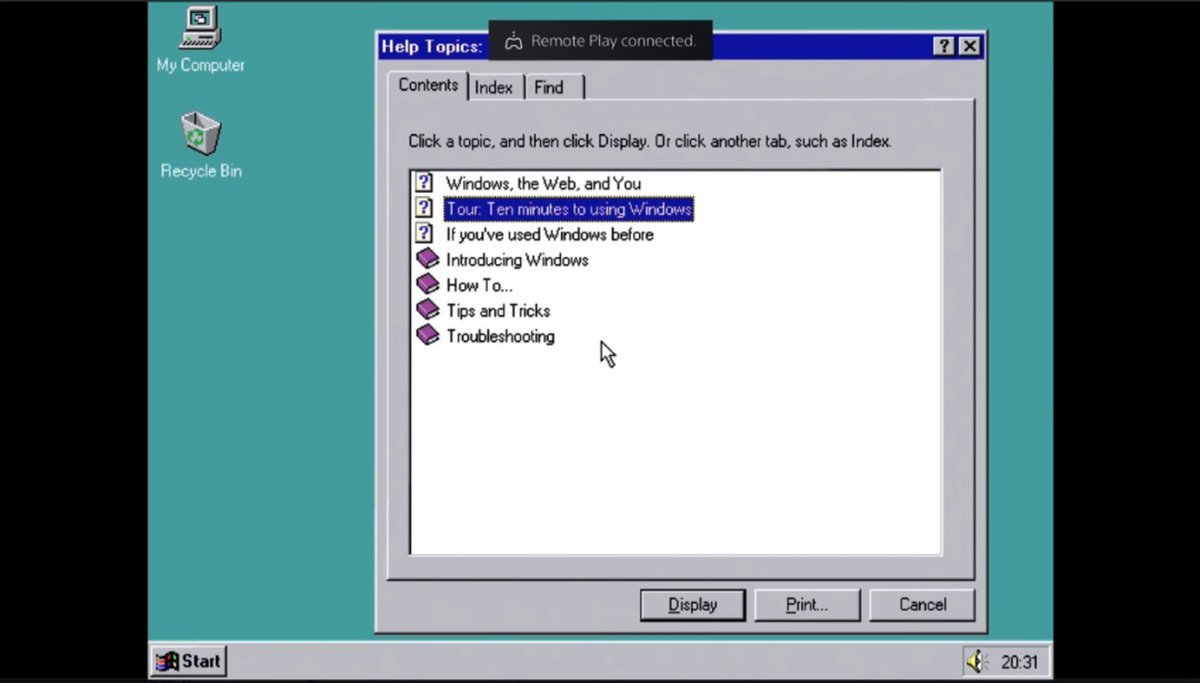This screenshot has width=1200, height=683.
Task: Select the Recycle Bin desktop icon
Action: tap(201, 146)
